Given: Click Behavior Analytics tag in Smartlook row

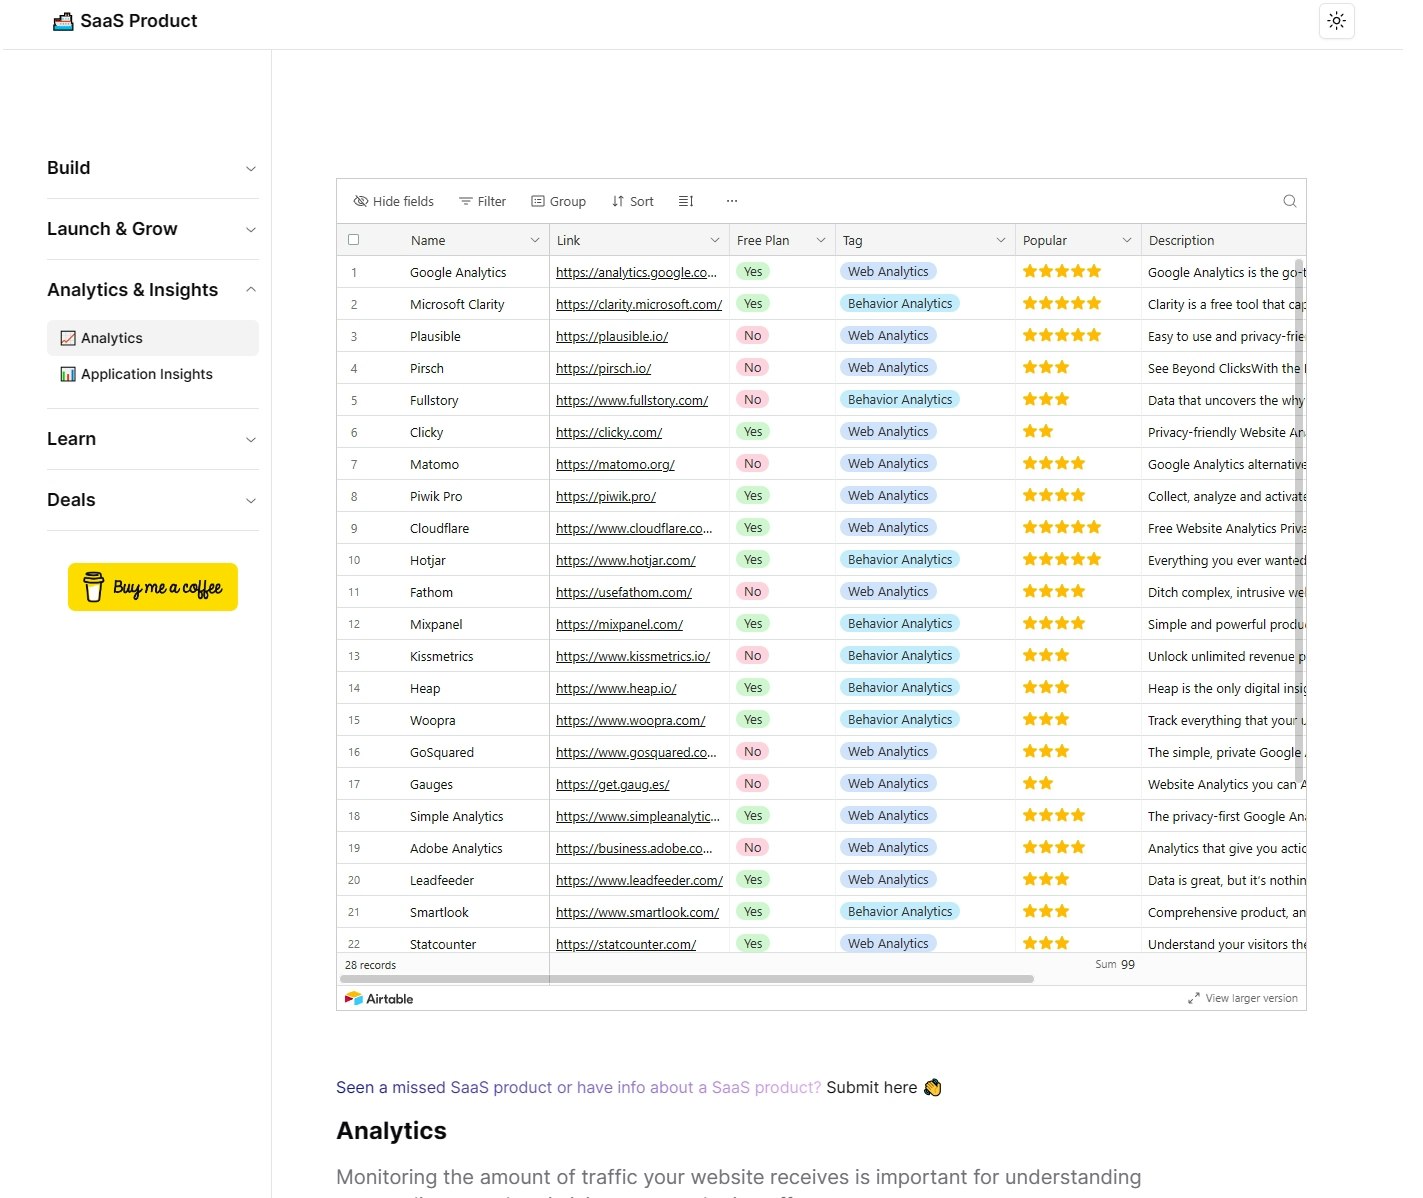Looking at the screenshot, I should coord(900,912).
